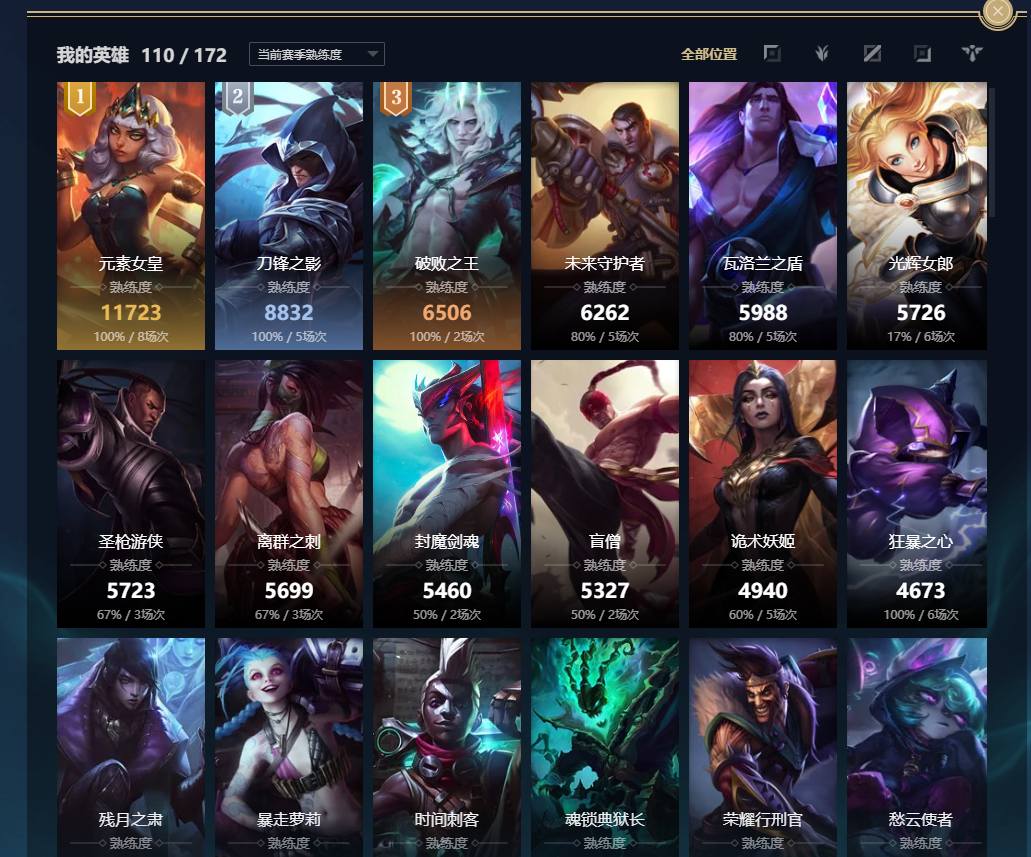Click the scrollbar beside the champion grid
The height and width of the screenshot is (857, 1031).
pos(993,153)
